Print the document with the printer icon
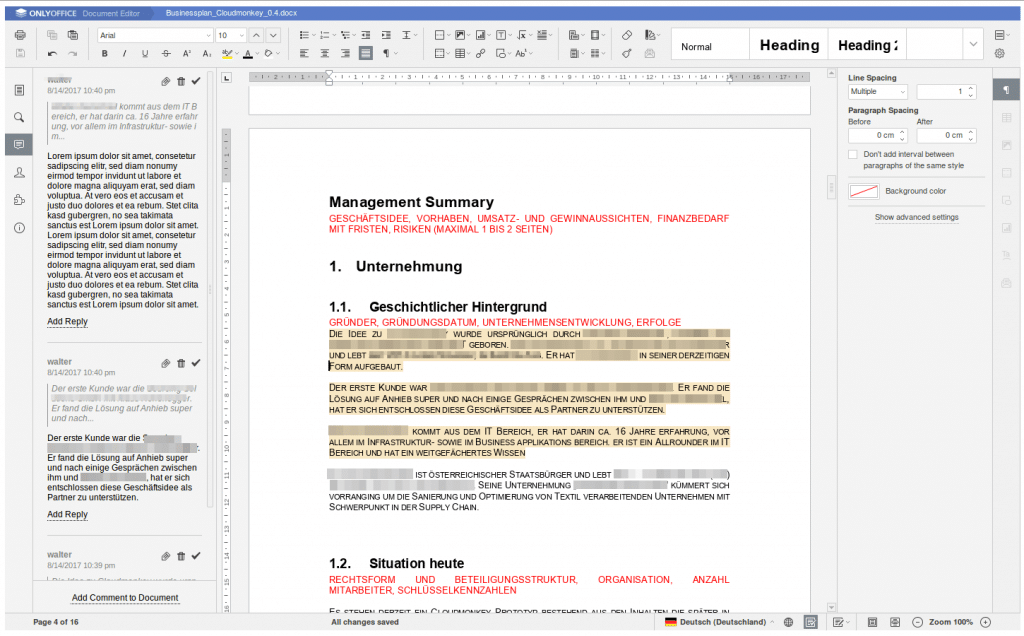The image size is (1024, 636). click(x=20, y=35)
